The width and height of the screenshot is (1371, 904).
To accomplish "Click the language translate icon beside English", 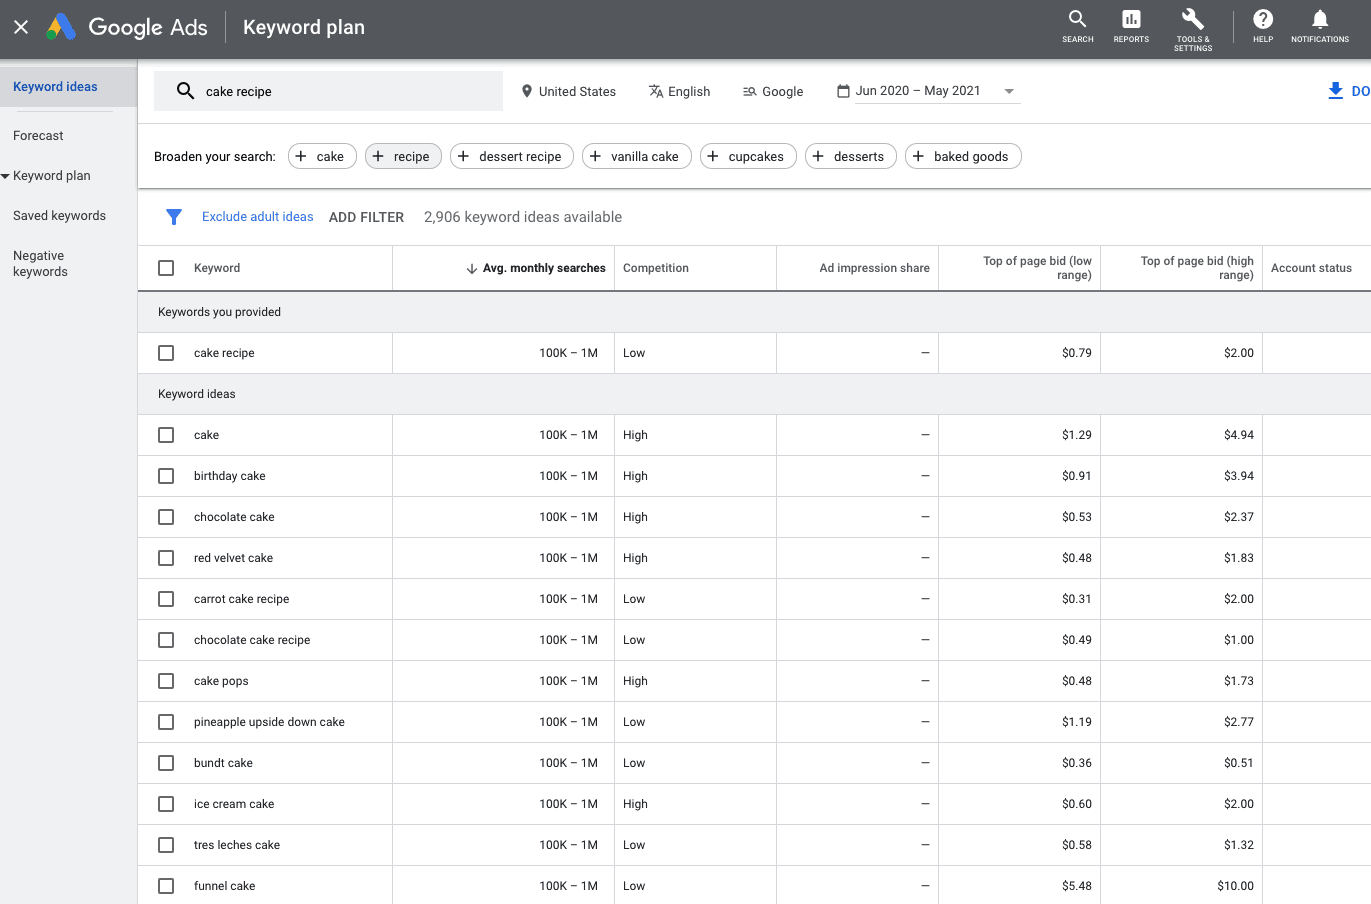I will coord(656,91).
